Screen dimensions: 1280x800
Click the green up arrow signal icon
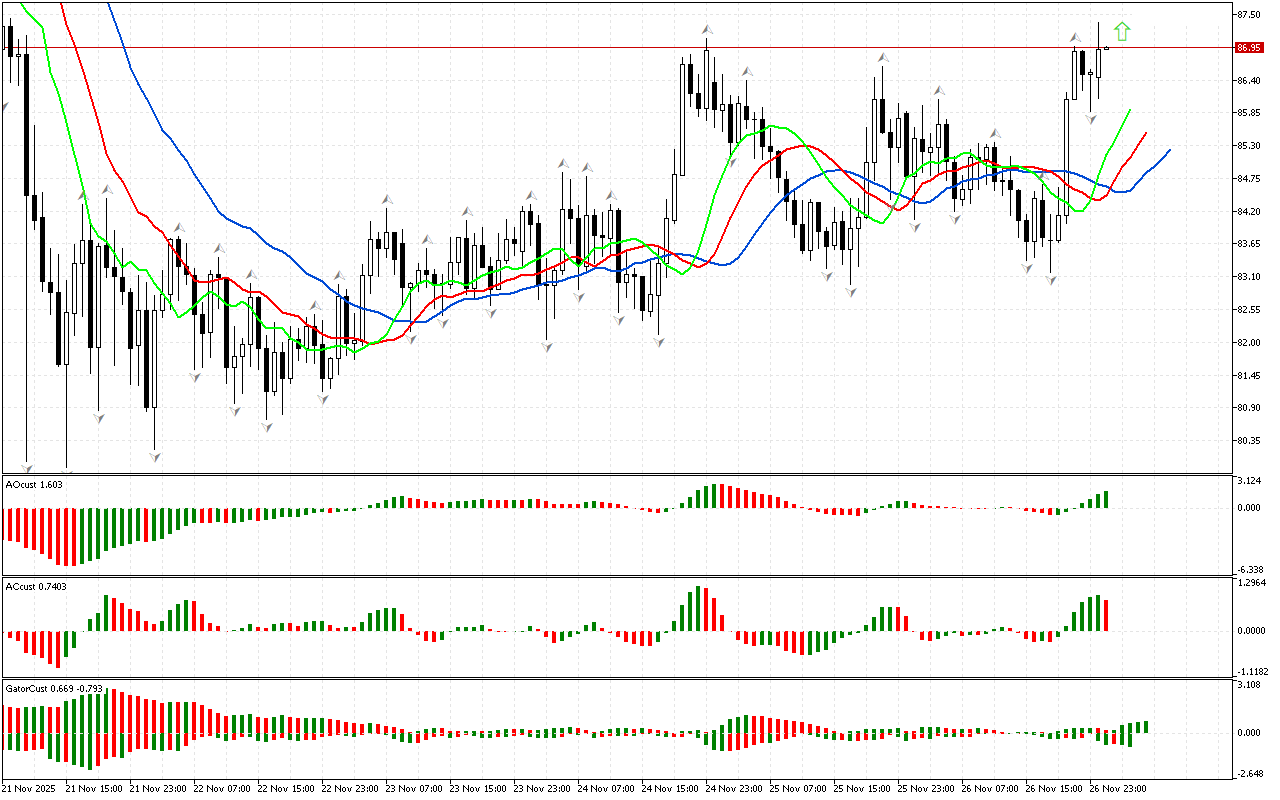1122,32
